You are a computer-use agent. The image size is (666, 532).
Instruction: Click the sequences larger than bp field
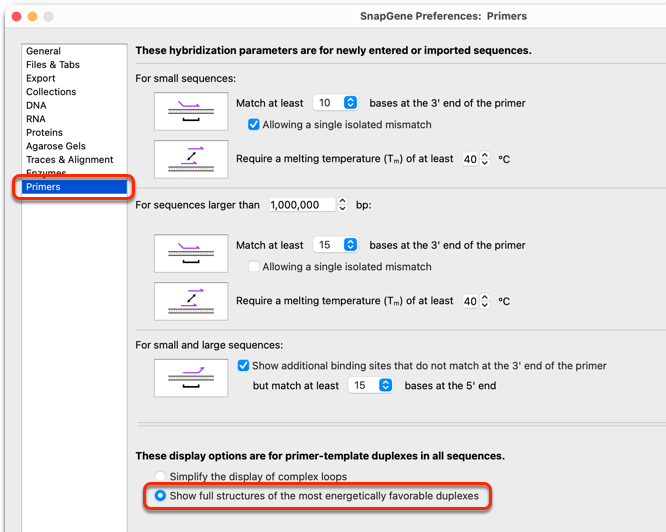[302, 205]
